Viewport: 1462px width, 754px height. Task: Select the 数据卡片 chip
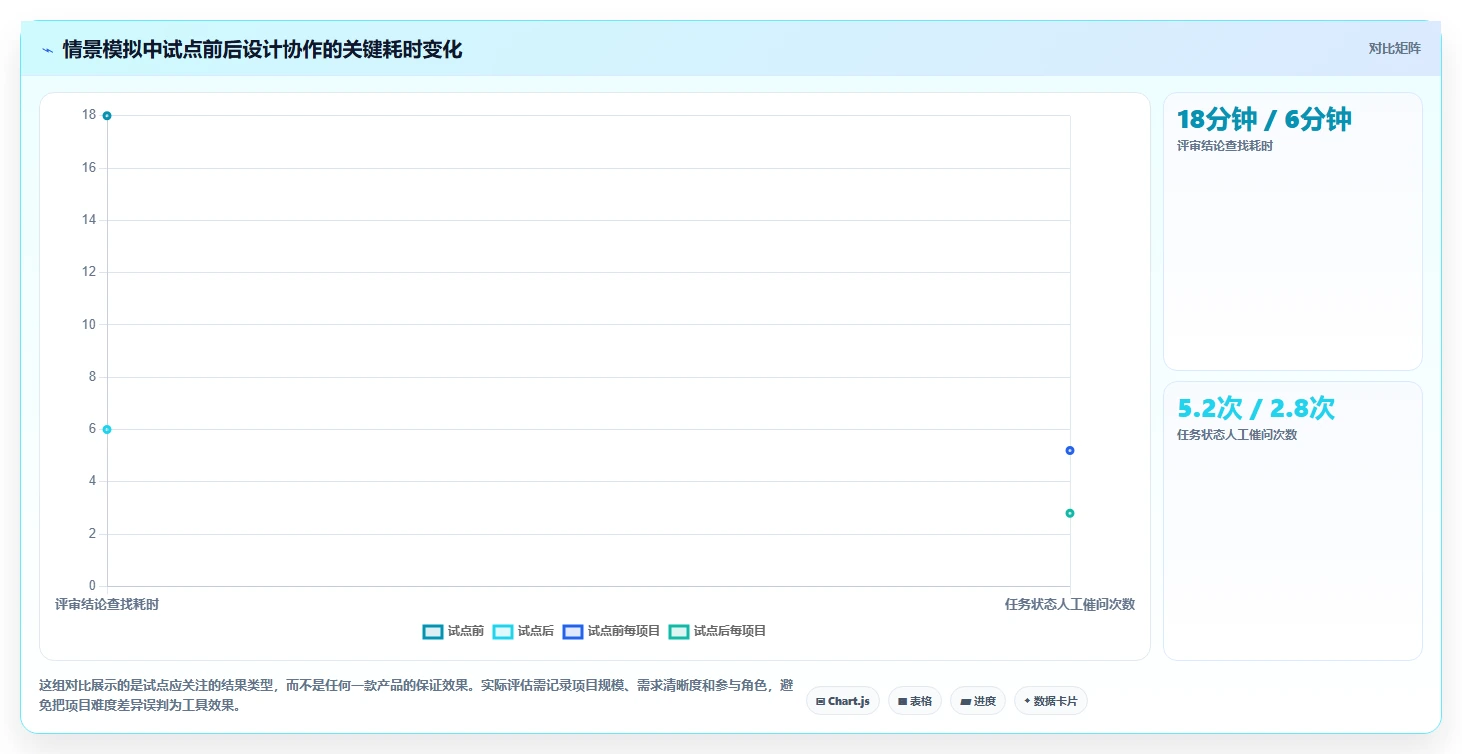[1050, 701]
